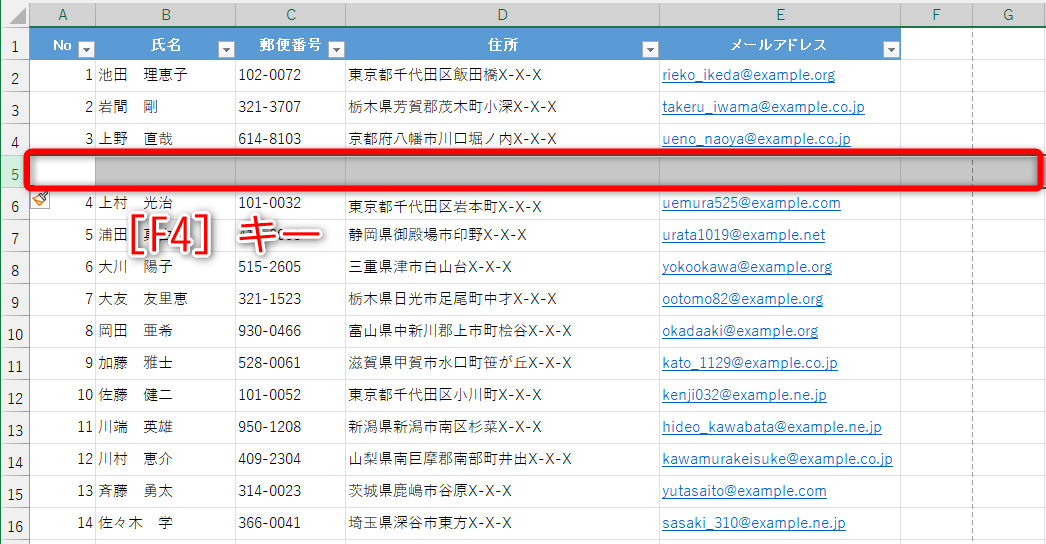Open the No column filter dropdown

point(87,49)
